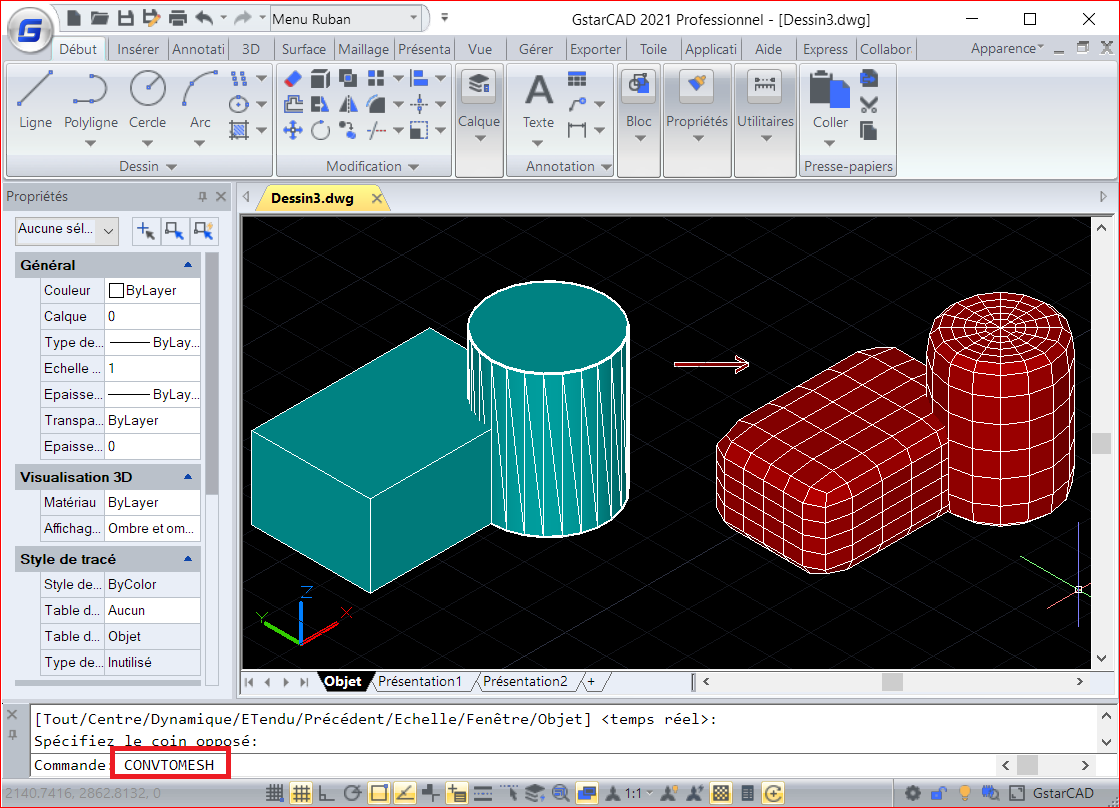
Task: Click the large Texte A icon
Action: (539, 91)
